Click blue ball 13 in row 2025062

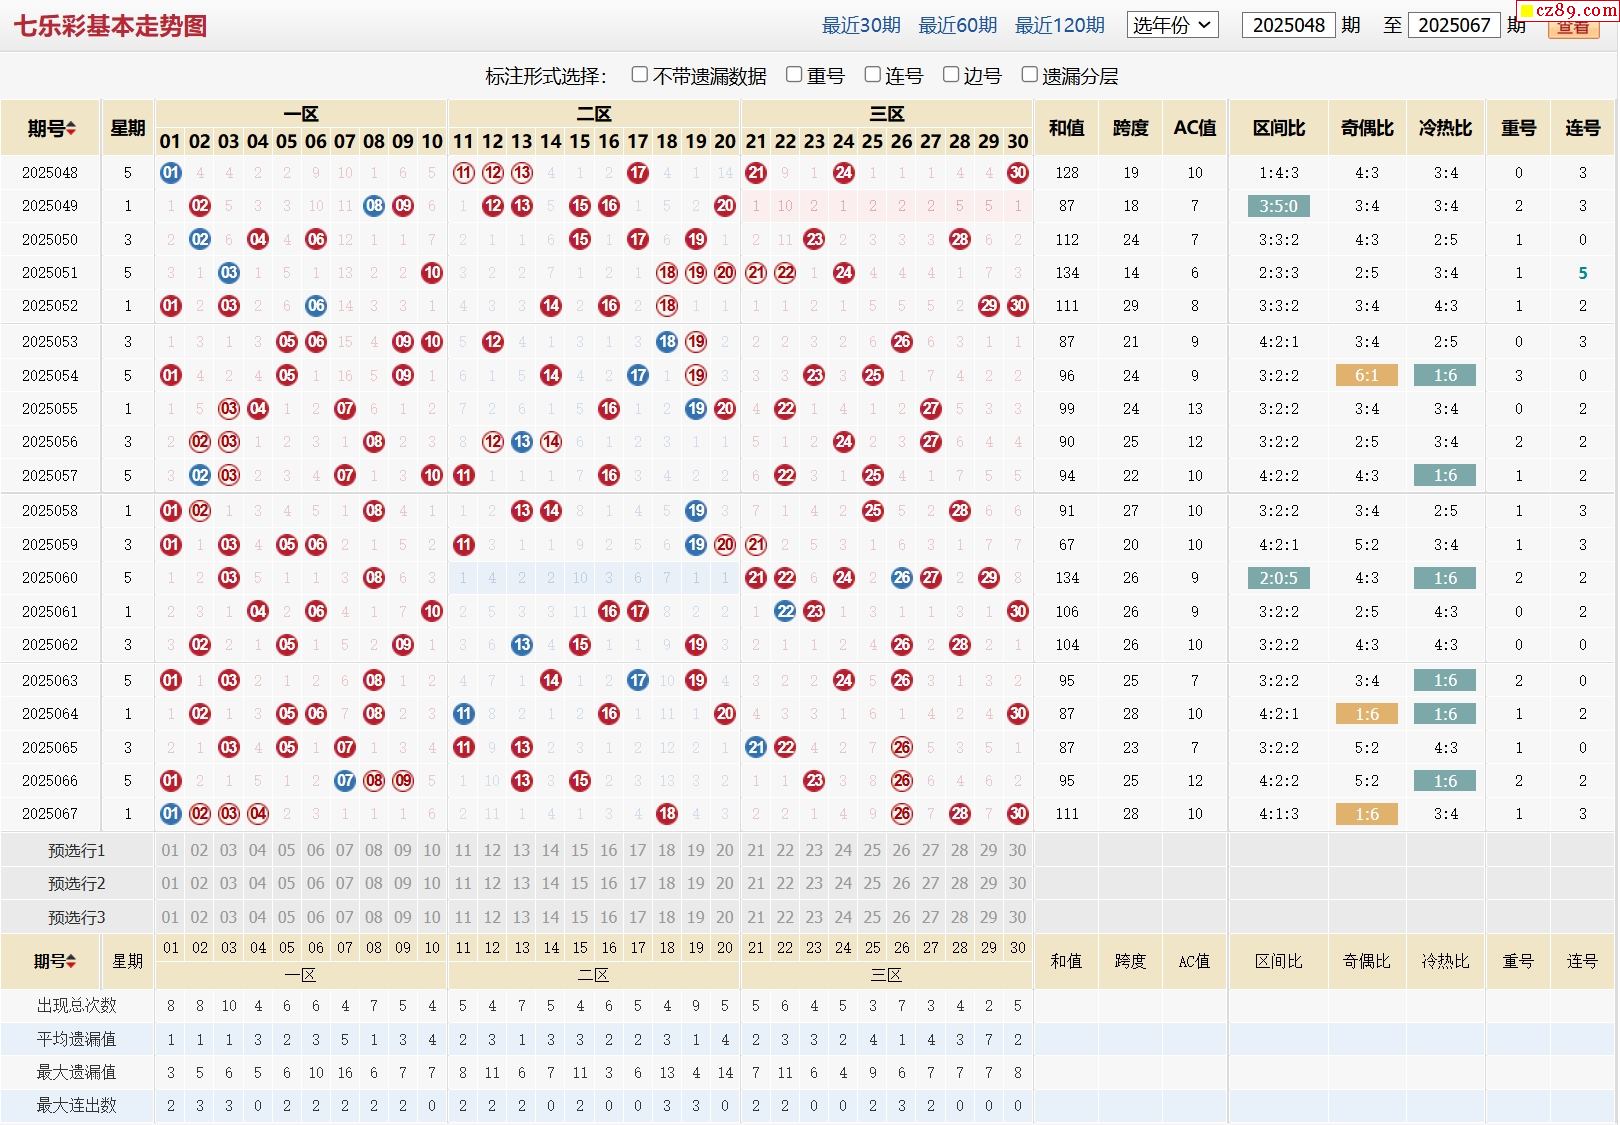tap(522, 645)
